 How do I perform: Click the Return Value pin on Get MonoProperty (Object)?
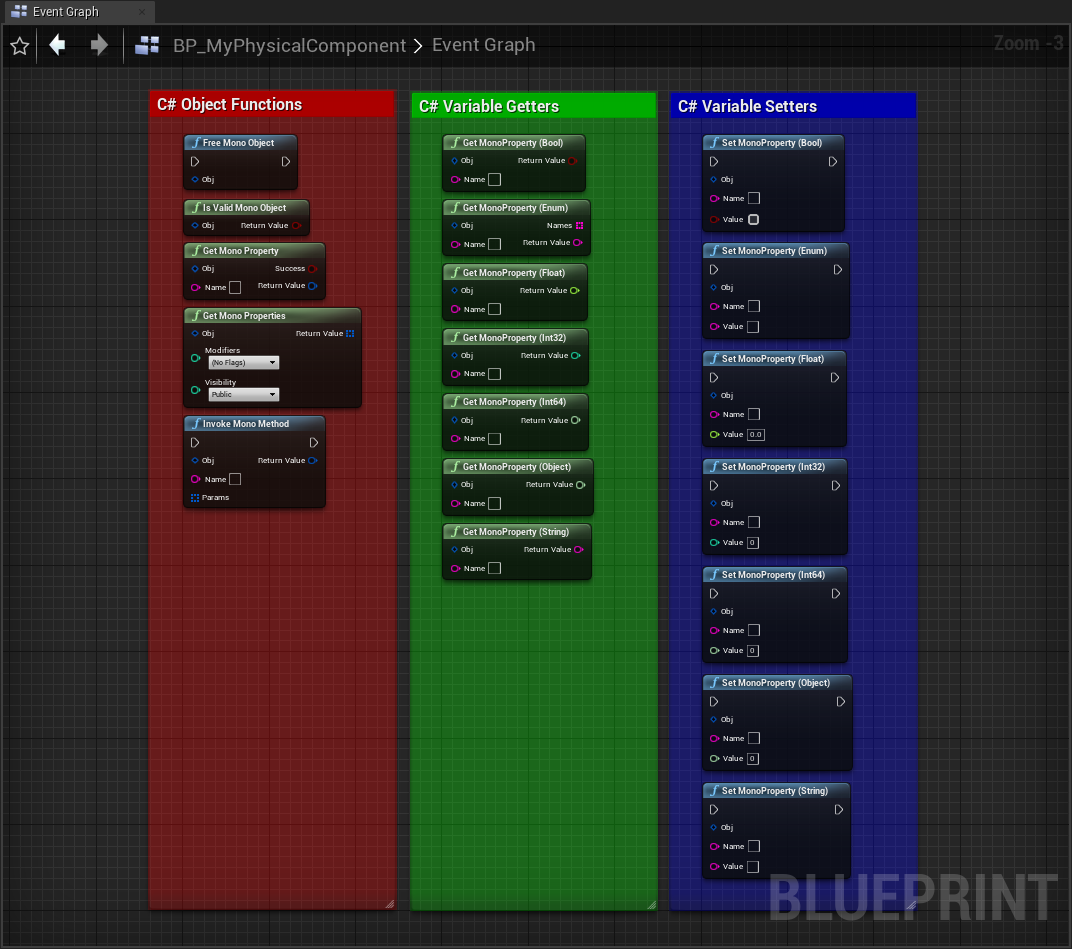click(x=580, y=485)
